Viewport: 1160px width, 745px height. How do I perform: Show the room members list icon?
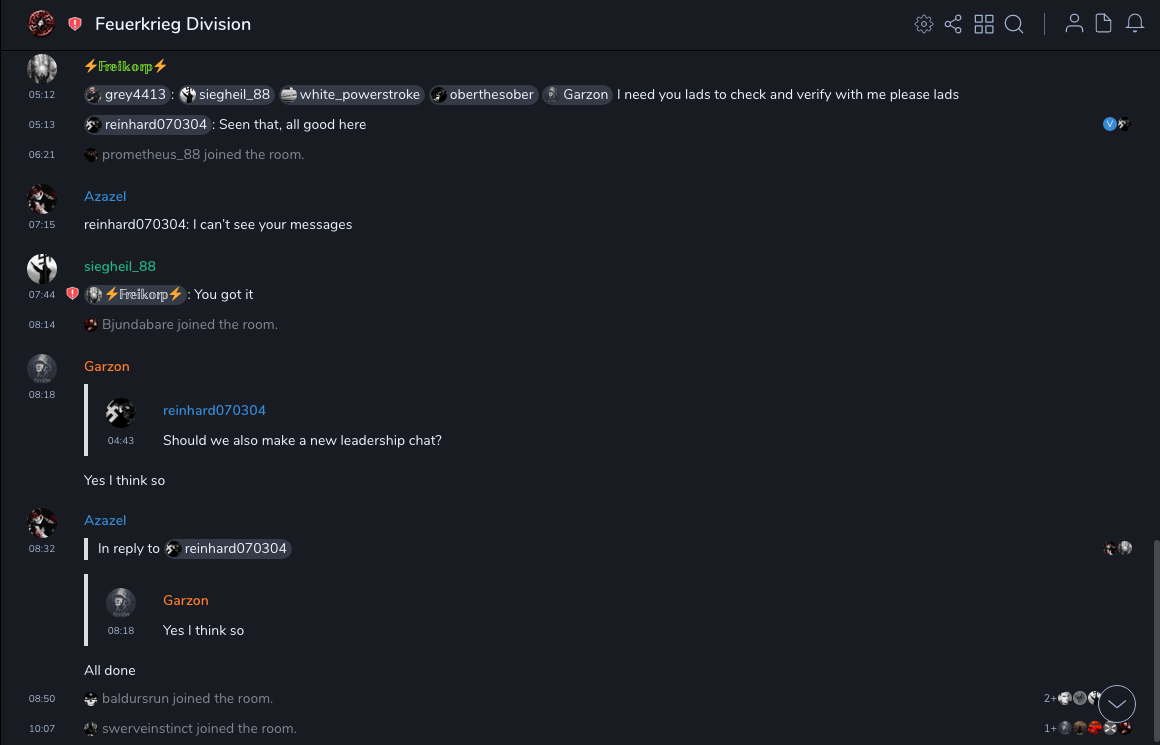(1074, 24)
